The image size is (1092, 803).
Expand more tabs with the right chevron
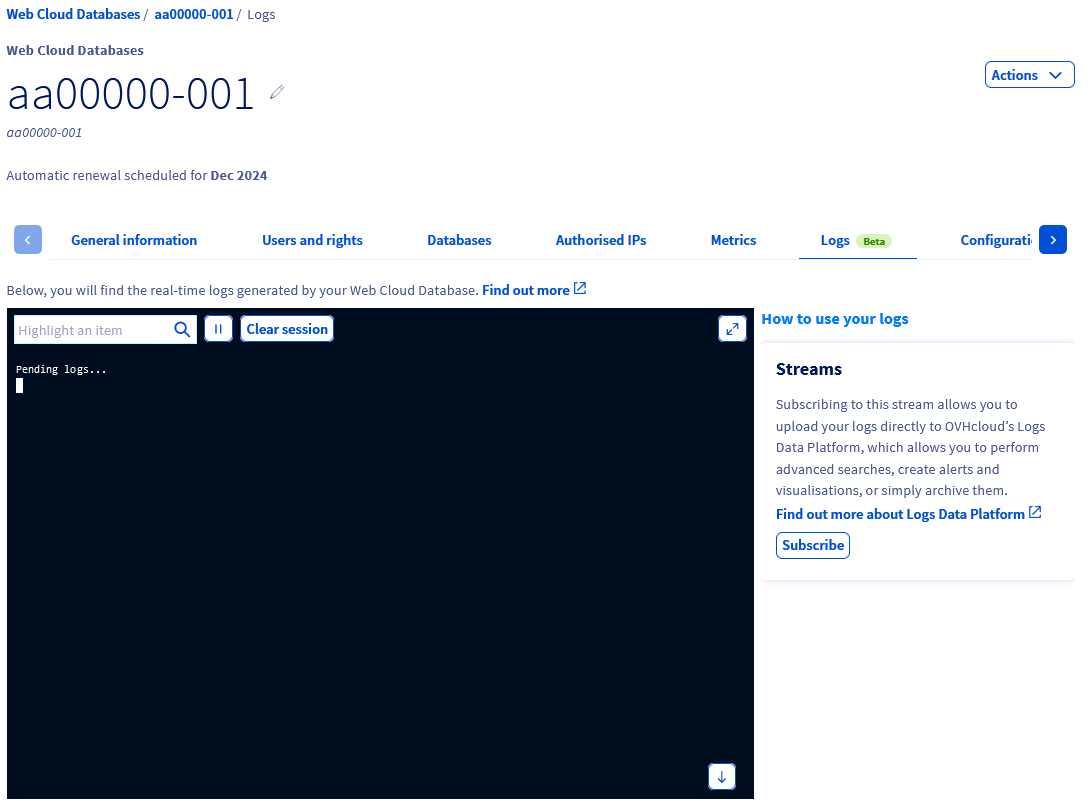[1052, 239]
